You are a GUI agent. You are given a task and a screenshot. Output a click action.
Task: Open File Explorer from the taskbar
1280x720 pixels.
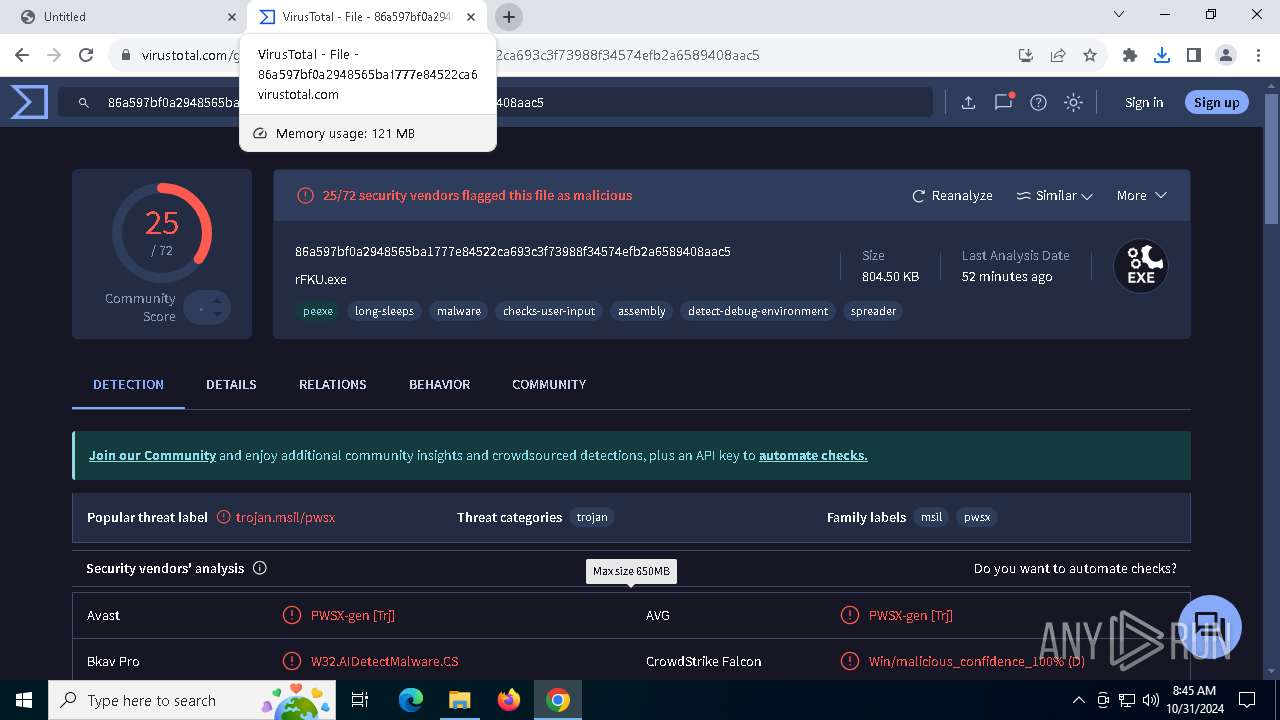459,700
